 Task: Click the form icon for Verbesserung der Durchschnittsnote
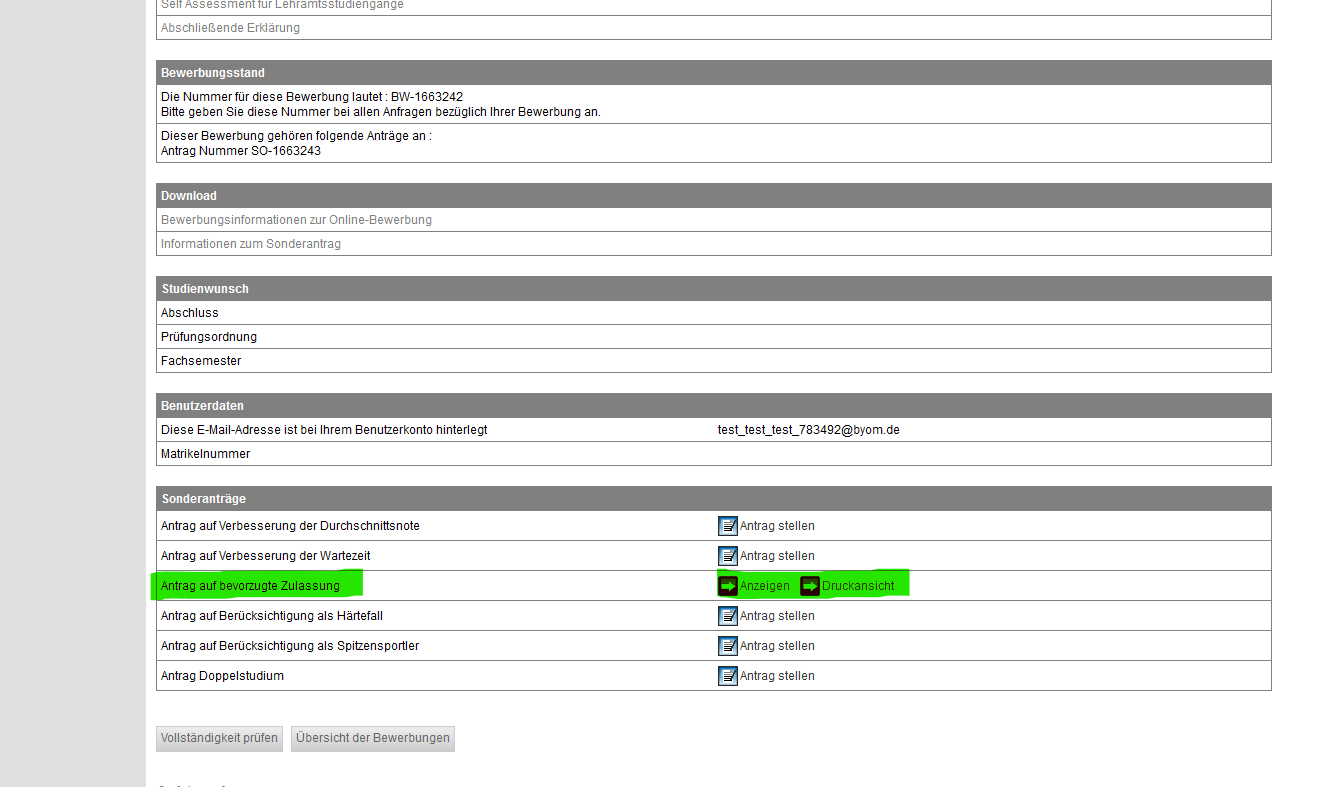728,526
